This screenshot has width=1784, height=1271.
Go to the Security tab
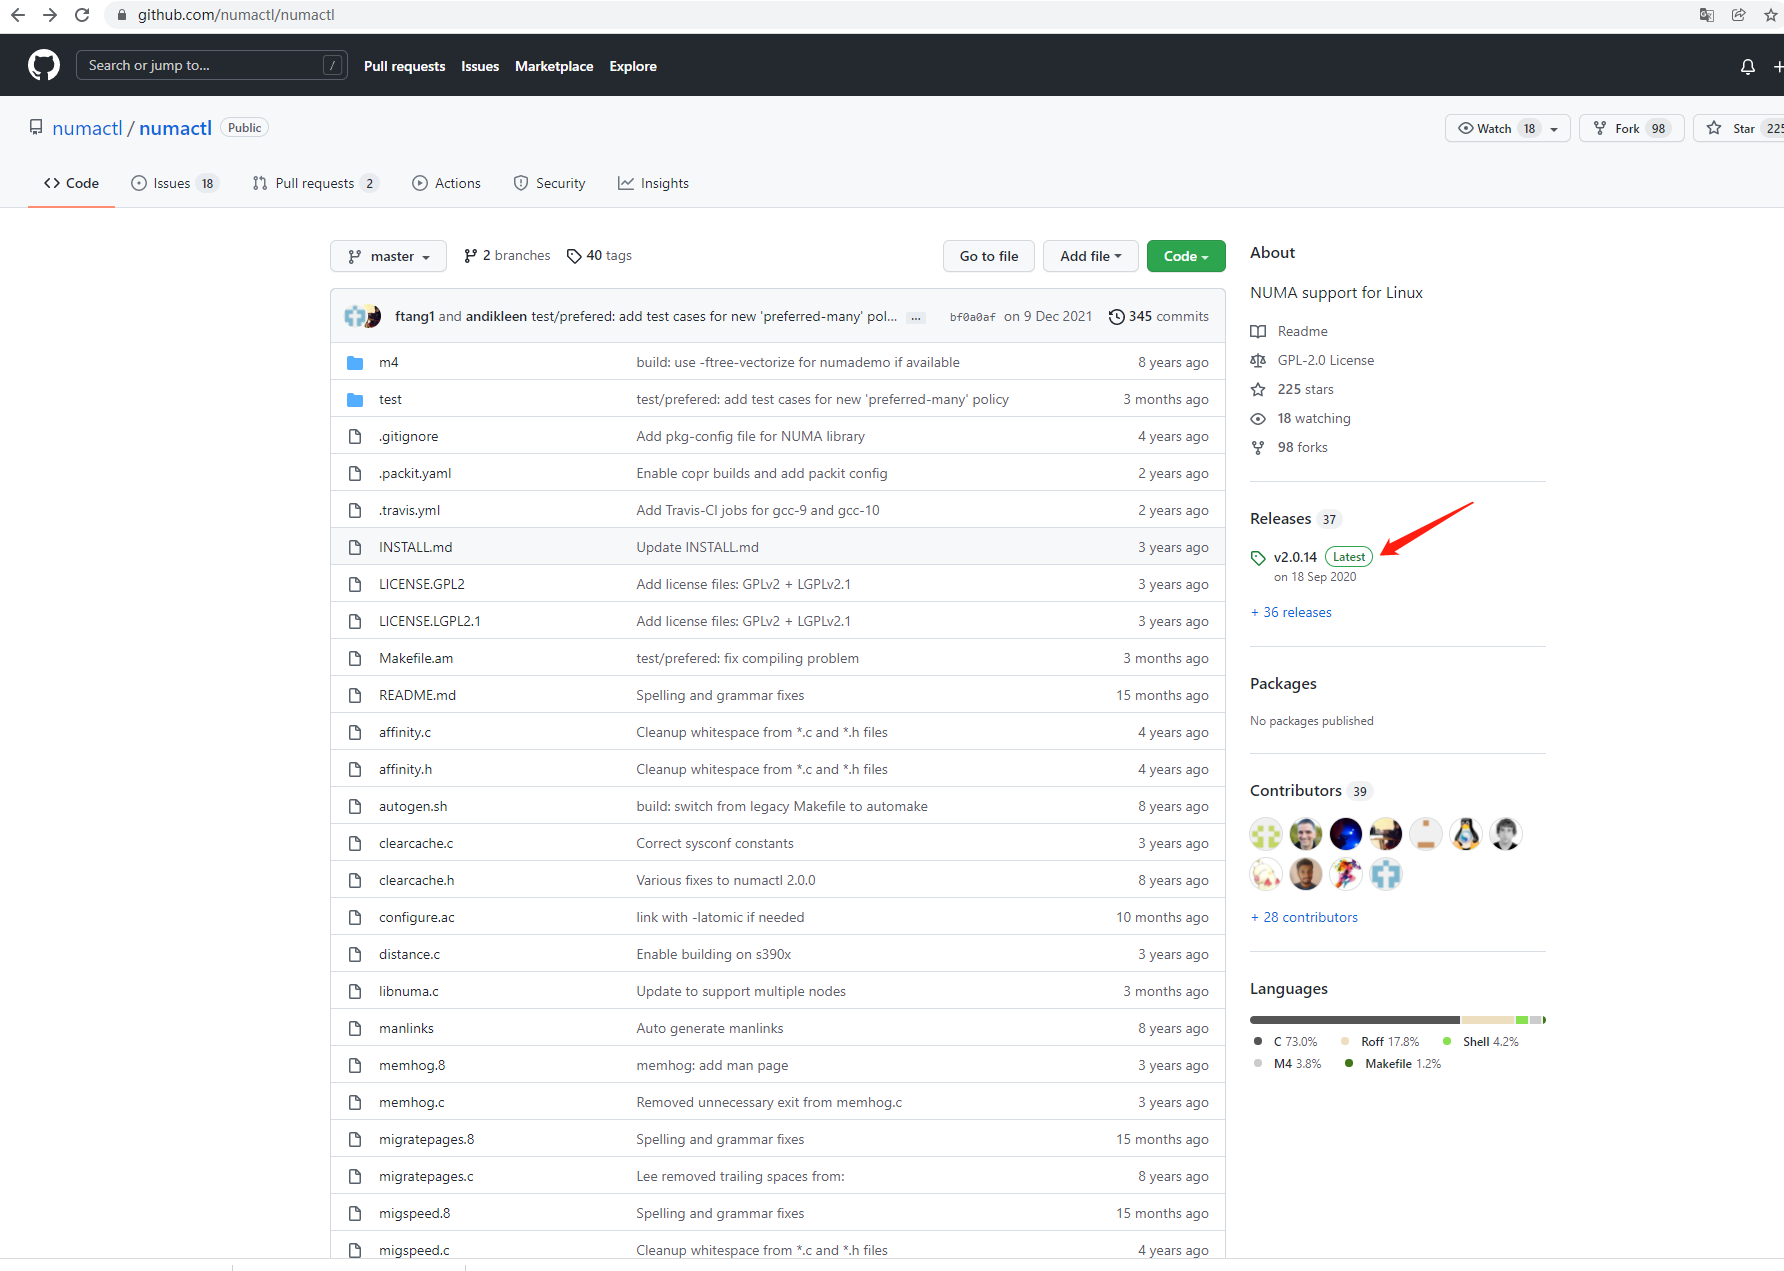(550, 183)
